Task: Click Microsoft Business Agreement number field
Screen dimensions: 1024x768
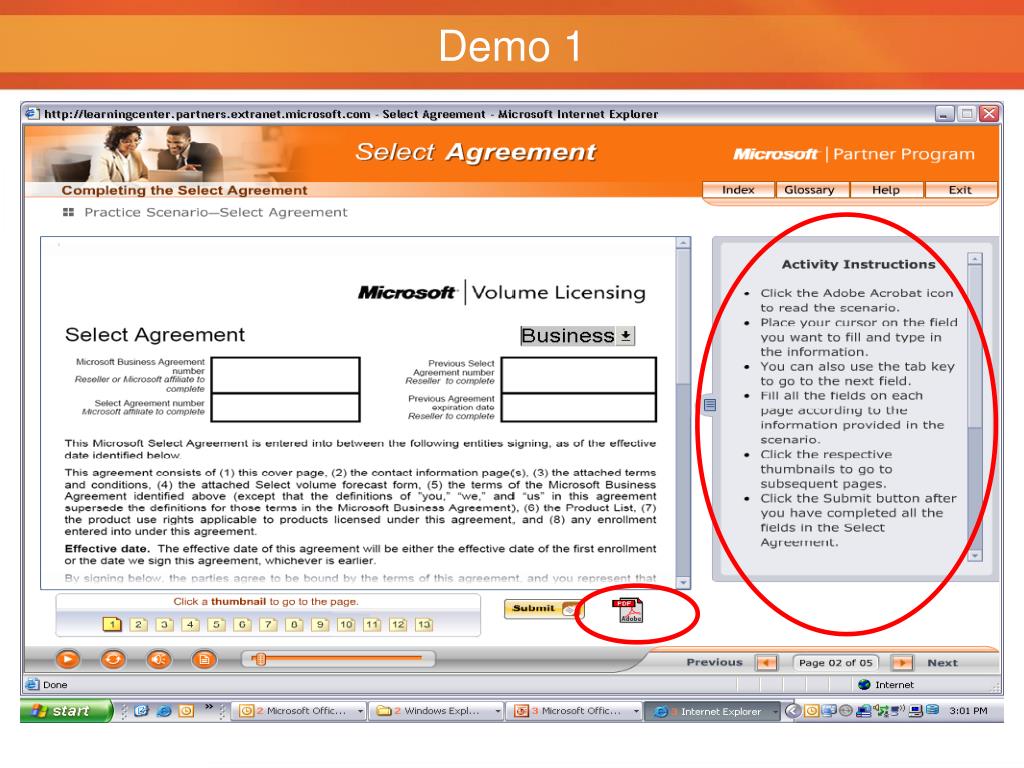Action: (285, 375)
